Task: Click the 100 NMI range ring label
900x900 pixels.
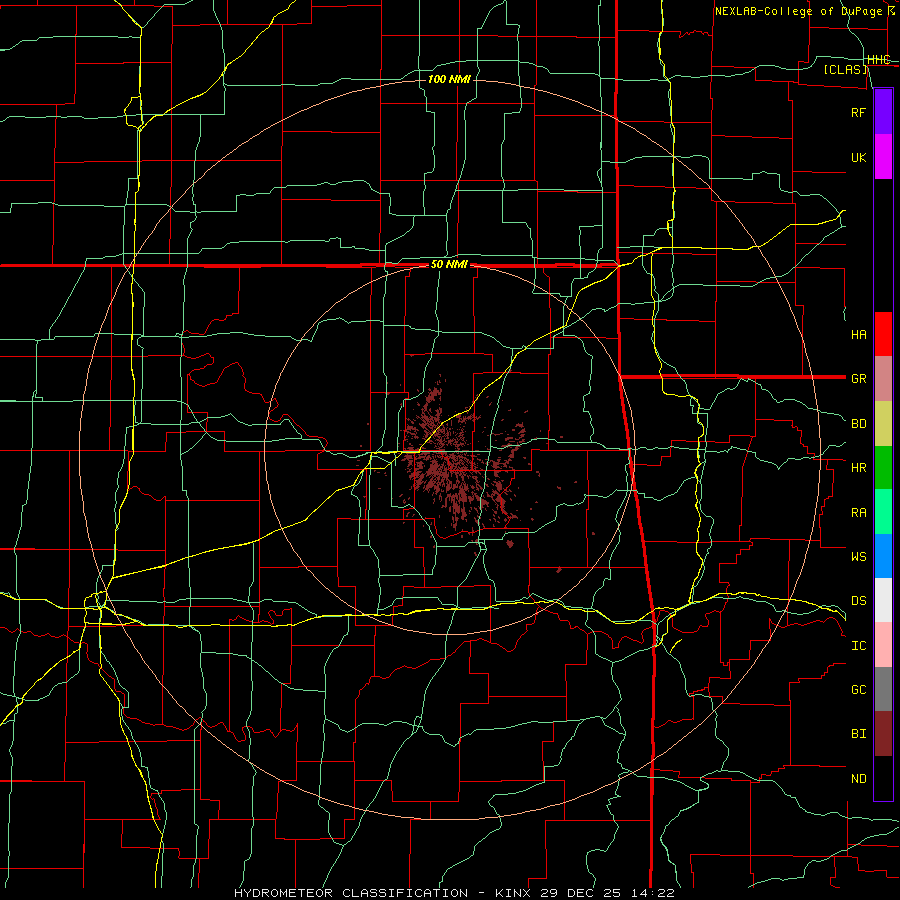Action: click(449, 79)
